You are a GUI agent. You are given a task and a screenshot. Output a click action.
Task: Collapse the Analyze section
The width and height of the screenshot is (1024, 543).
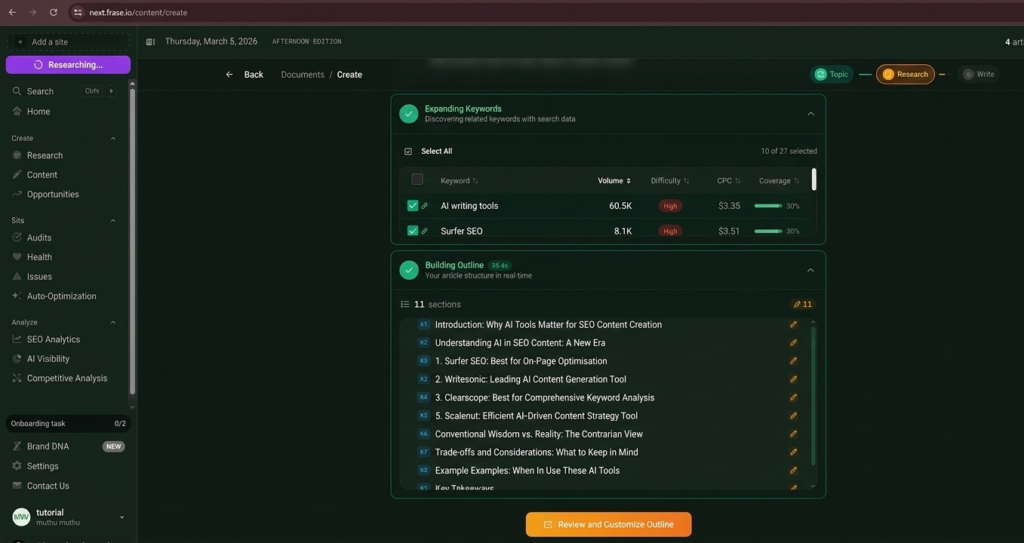tap(113, 323)
